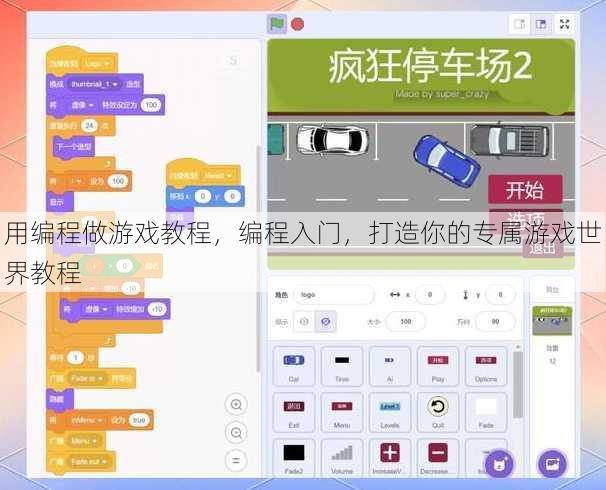Open message dropdown in second hat block
The image size is (606, 490).
pos(218,175)
